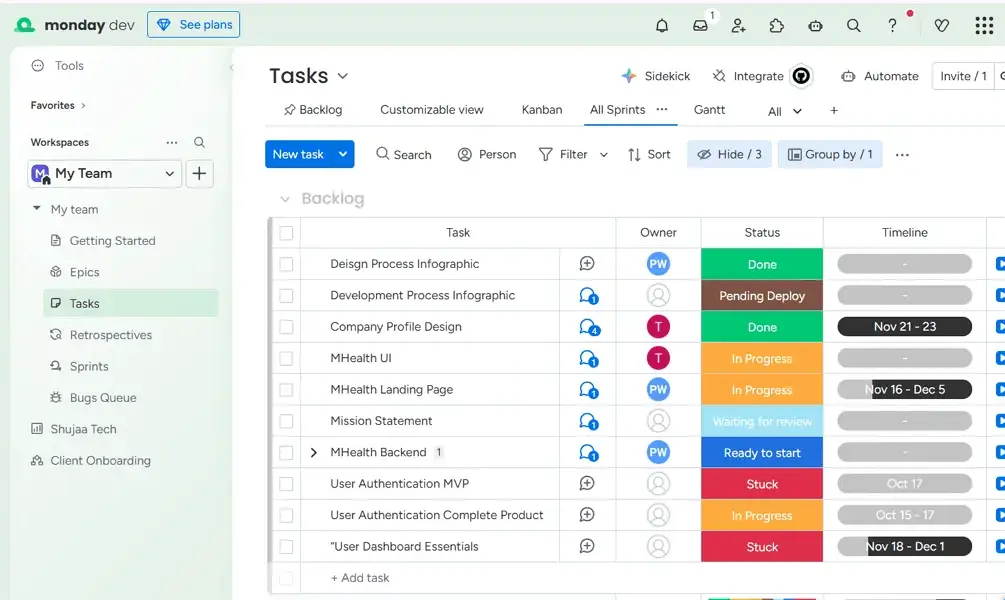Switch to the Kanban tab
The width and height of the screenshot is (1005, 600).
541,110
